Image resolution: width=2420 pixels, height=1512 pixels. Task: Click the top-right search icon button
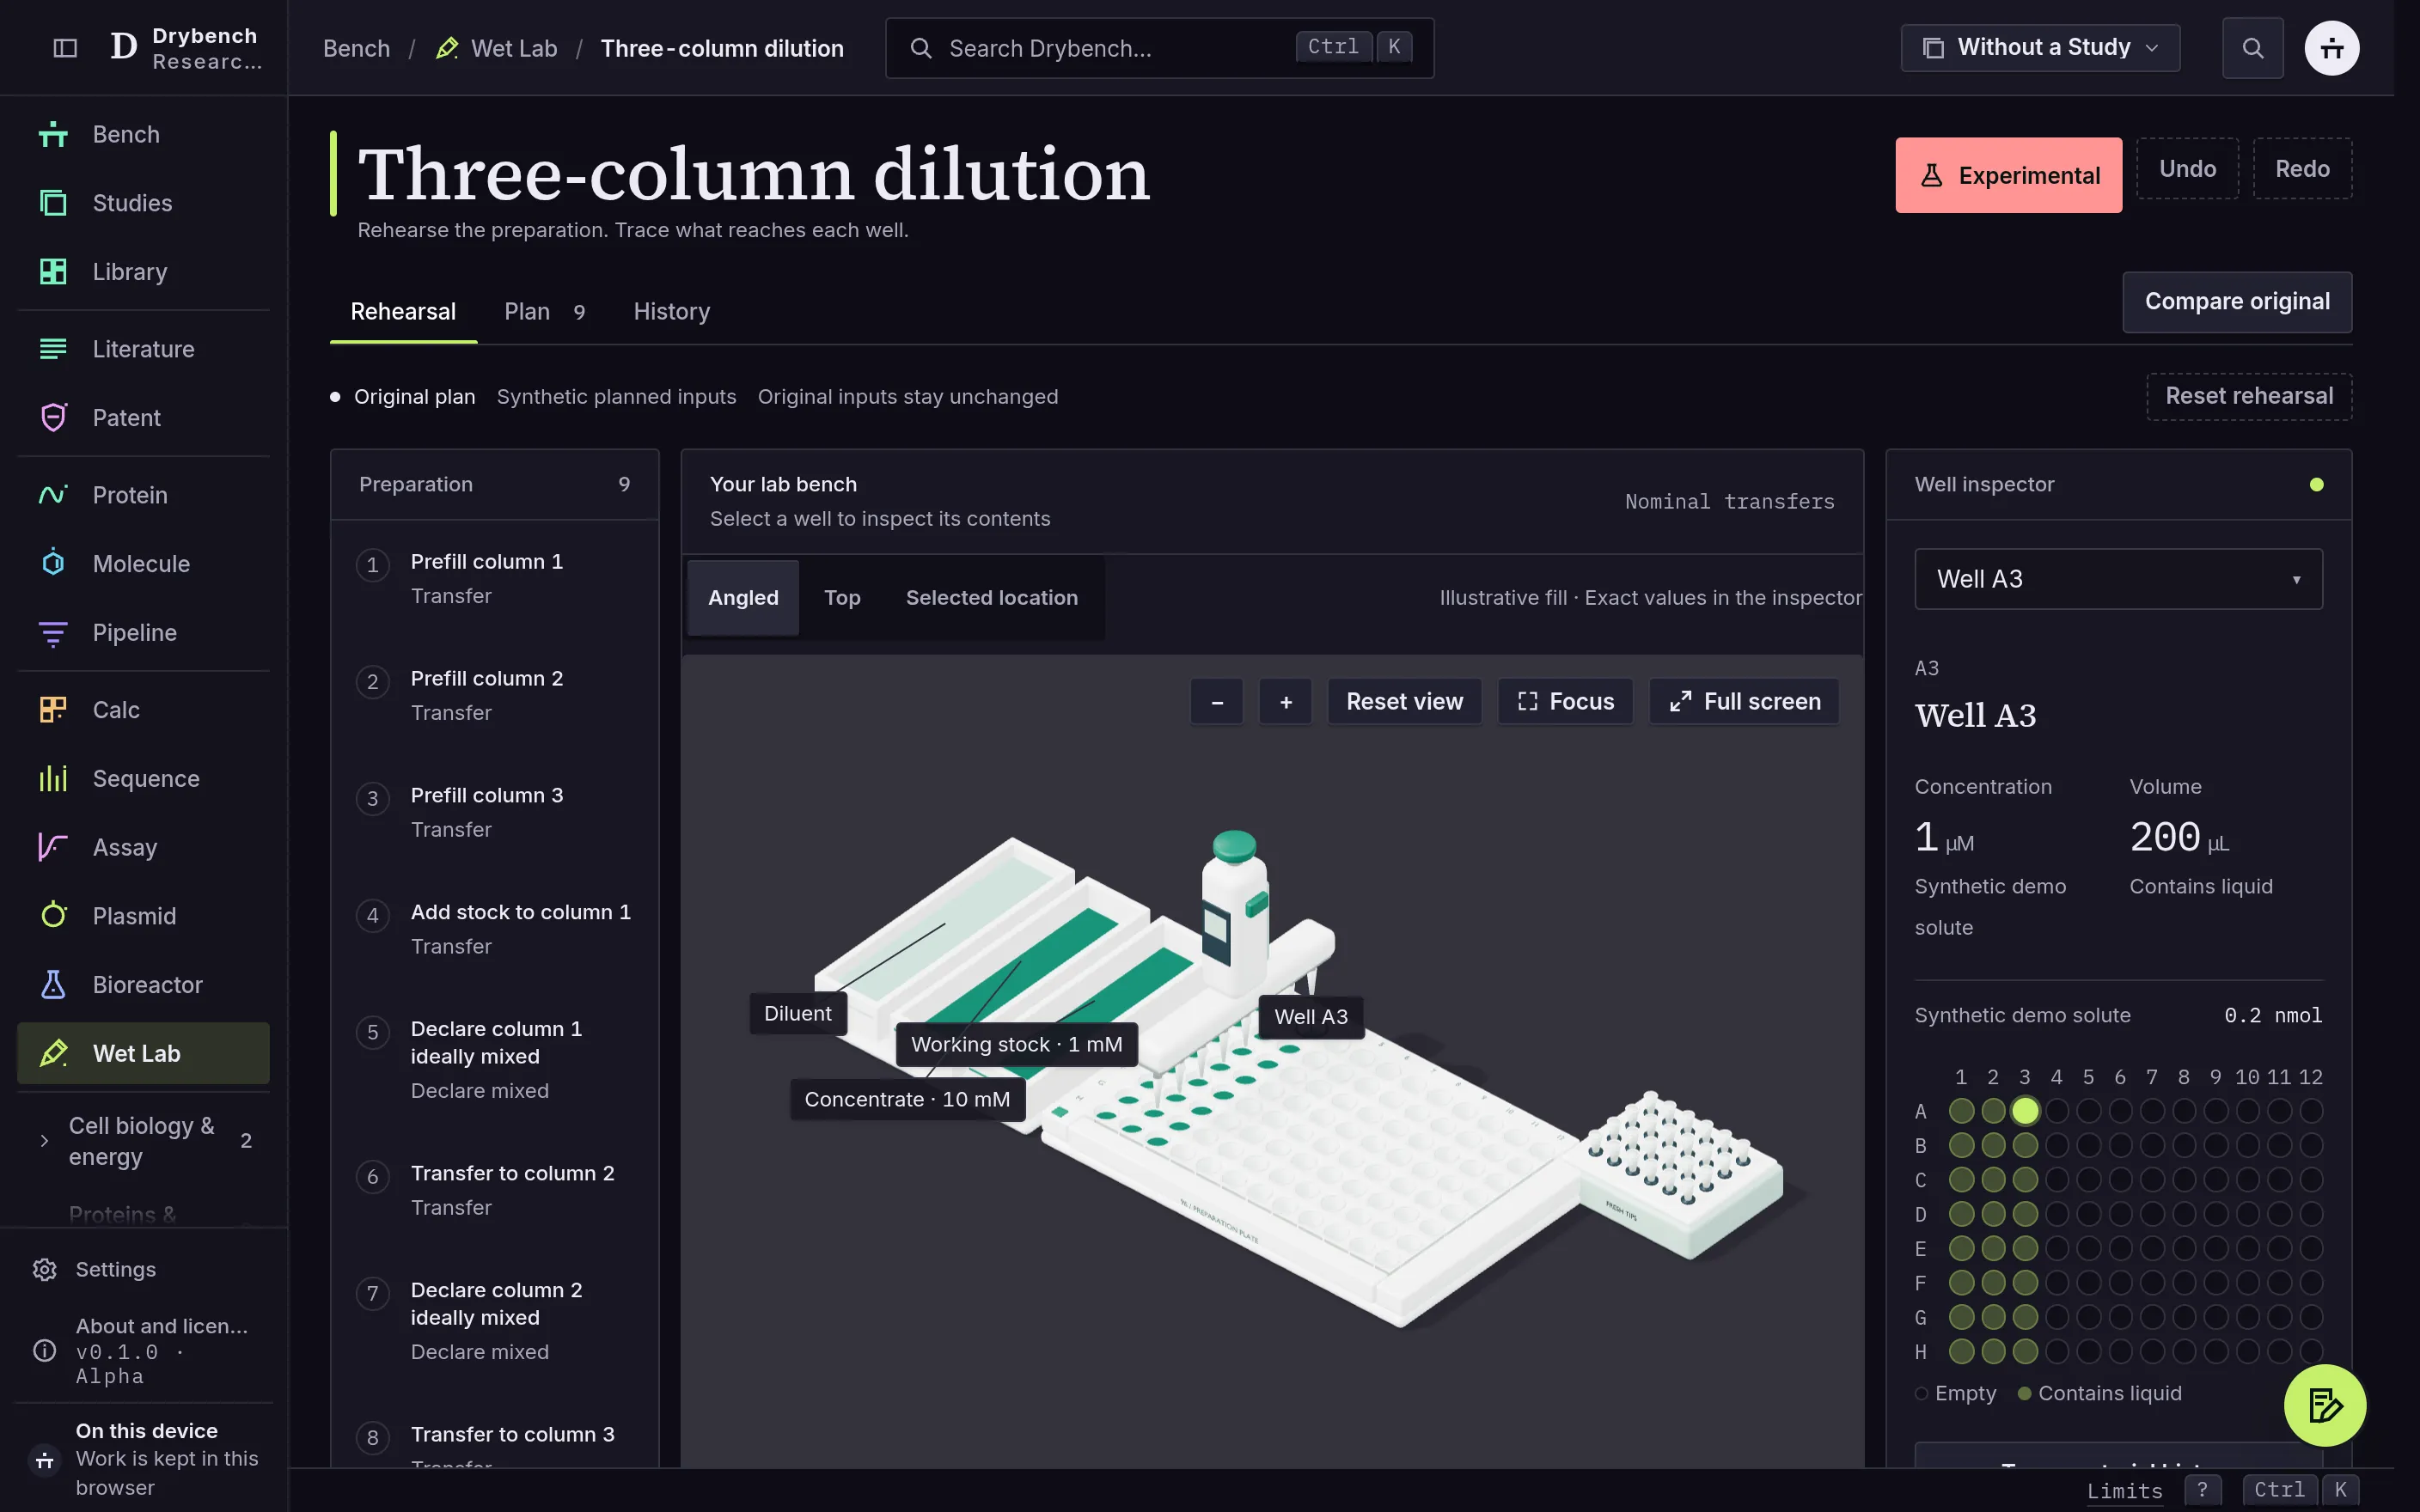(x=2252, y=48)
